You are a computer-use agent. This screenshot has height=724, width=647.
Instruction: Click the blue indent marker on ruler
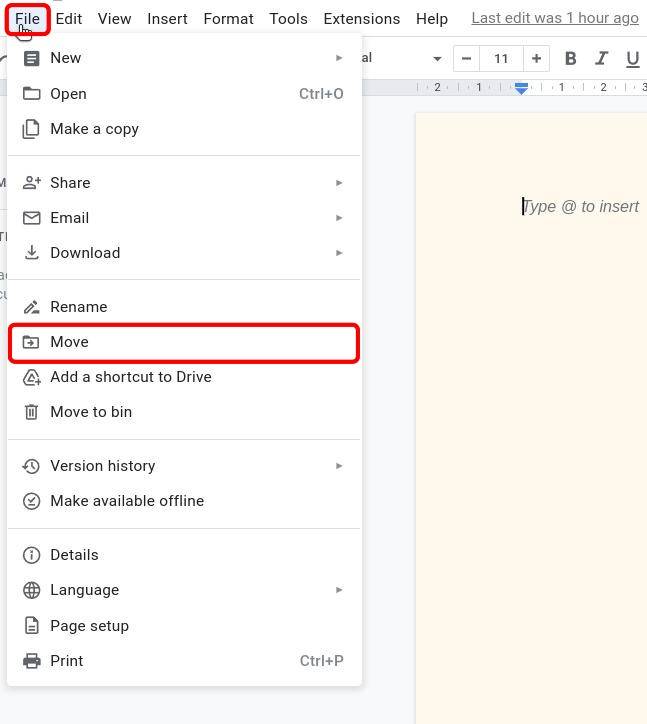tap(521, 89)
